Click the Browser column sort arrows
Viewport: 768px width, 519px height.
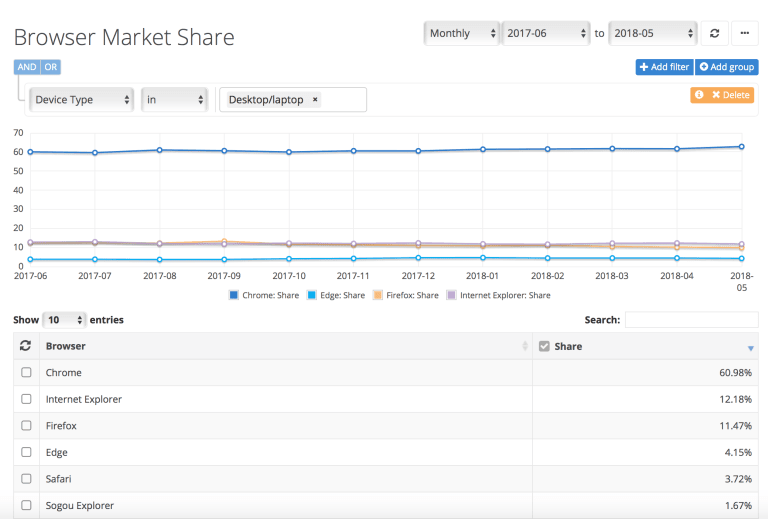525,346
